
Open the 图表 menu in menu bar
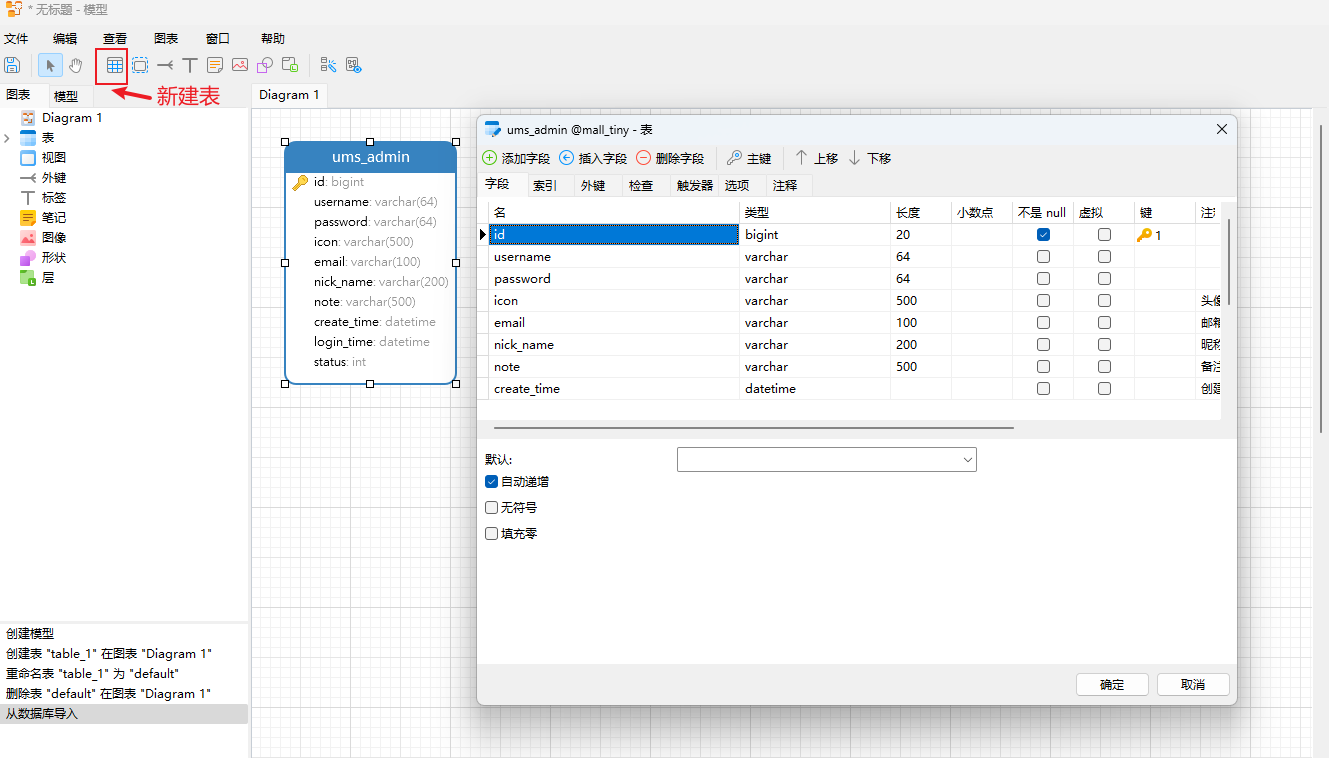tap(166, 39)
